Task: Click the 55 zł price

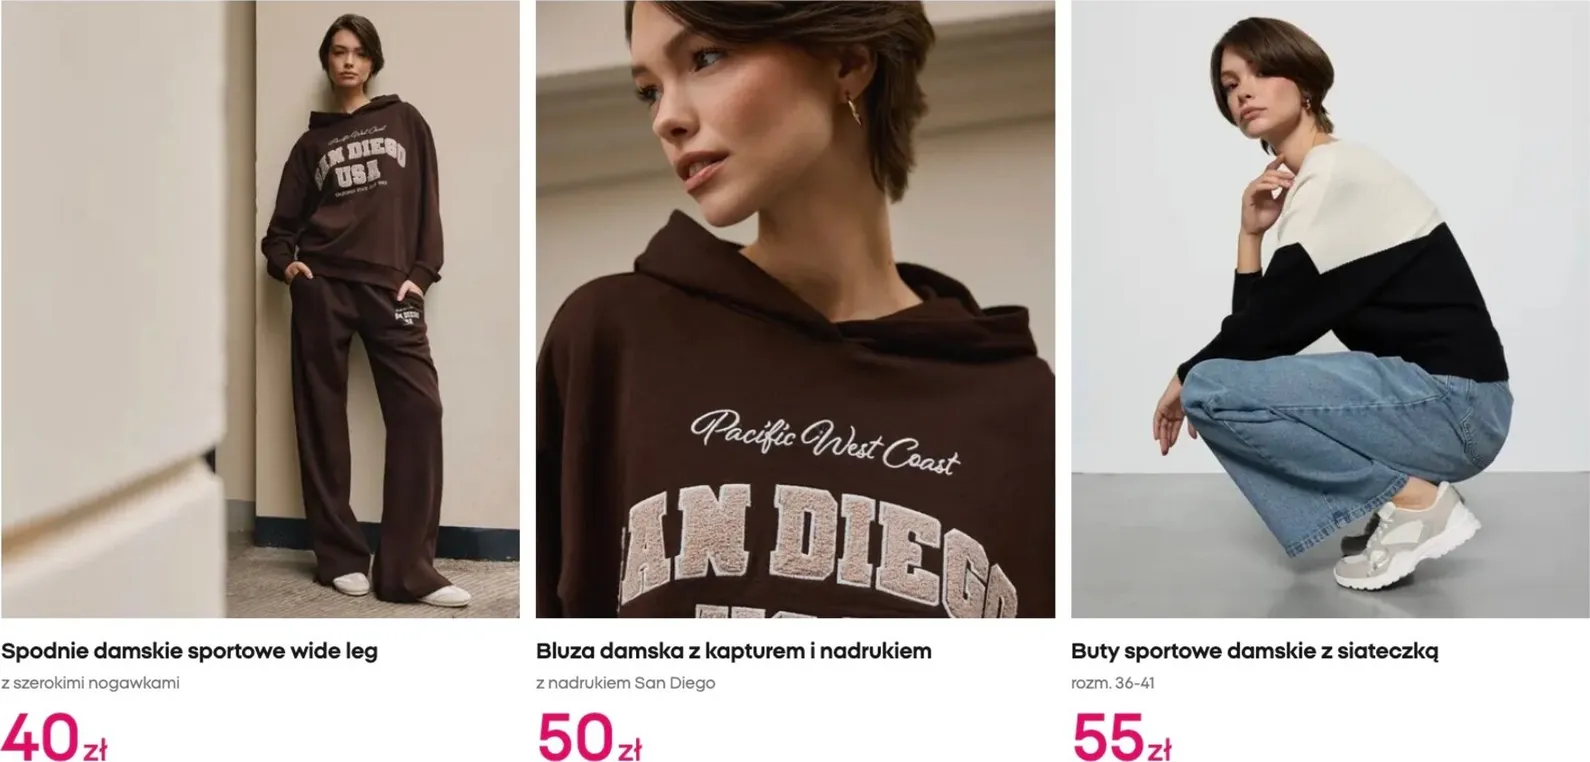Action: tap(1121, 736)
